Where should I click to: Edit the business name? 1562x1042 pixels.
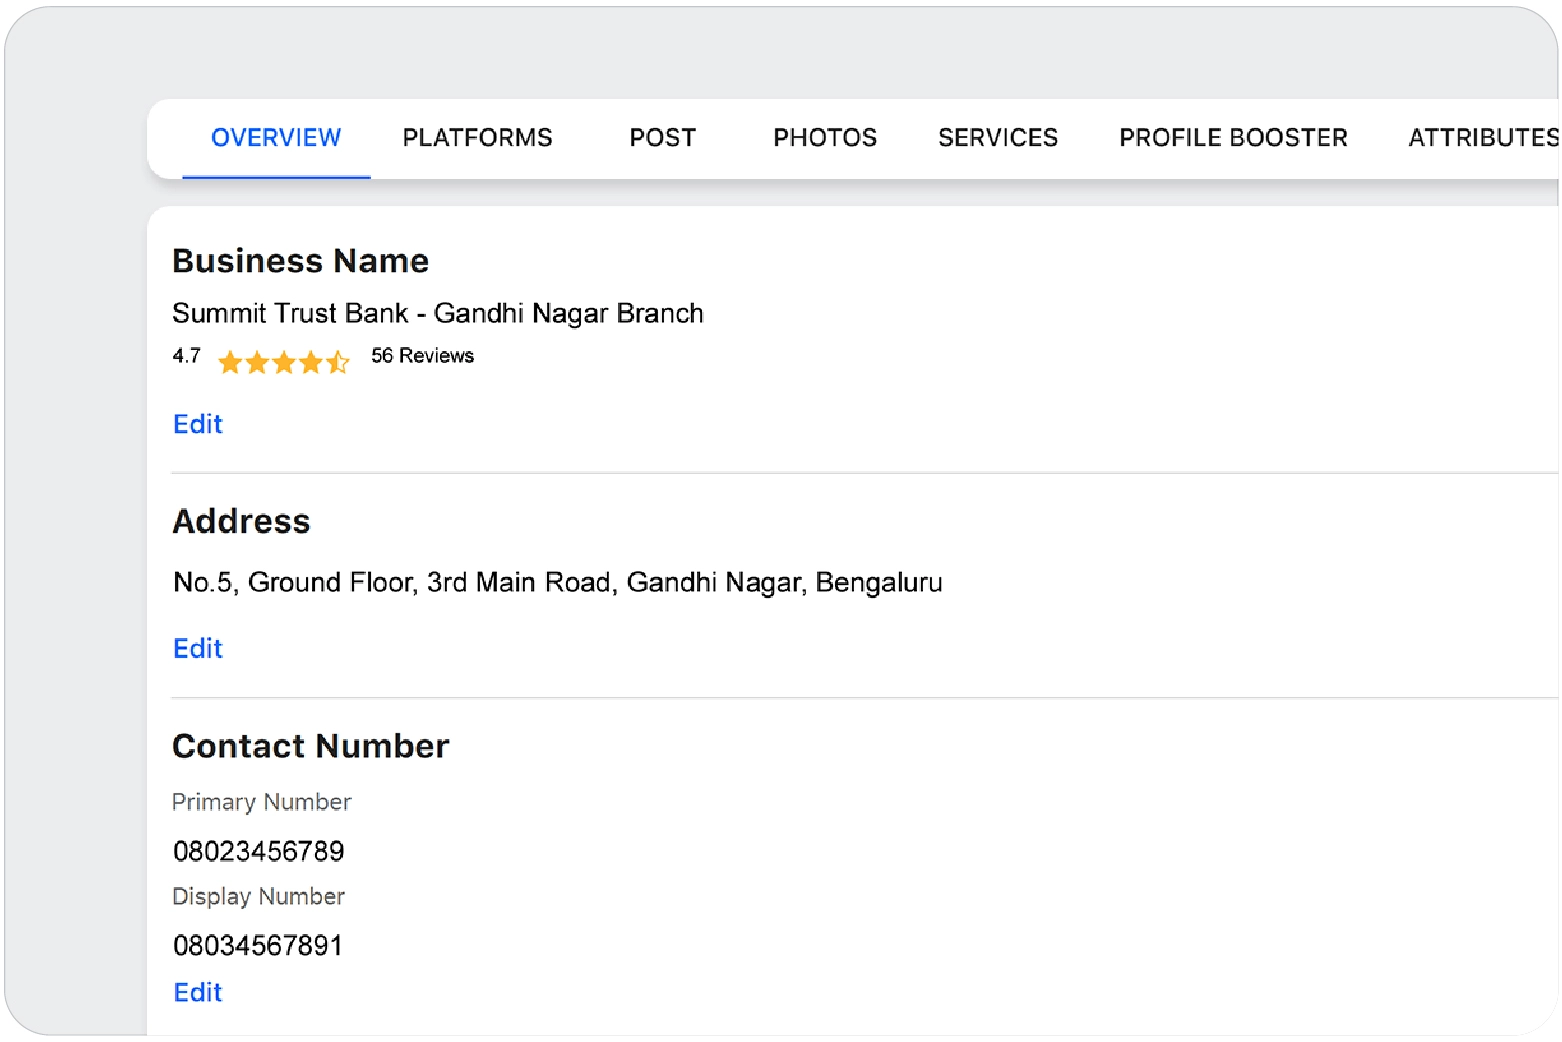pyautogui.click(x=198, y=424)
